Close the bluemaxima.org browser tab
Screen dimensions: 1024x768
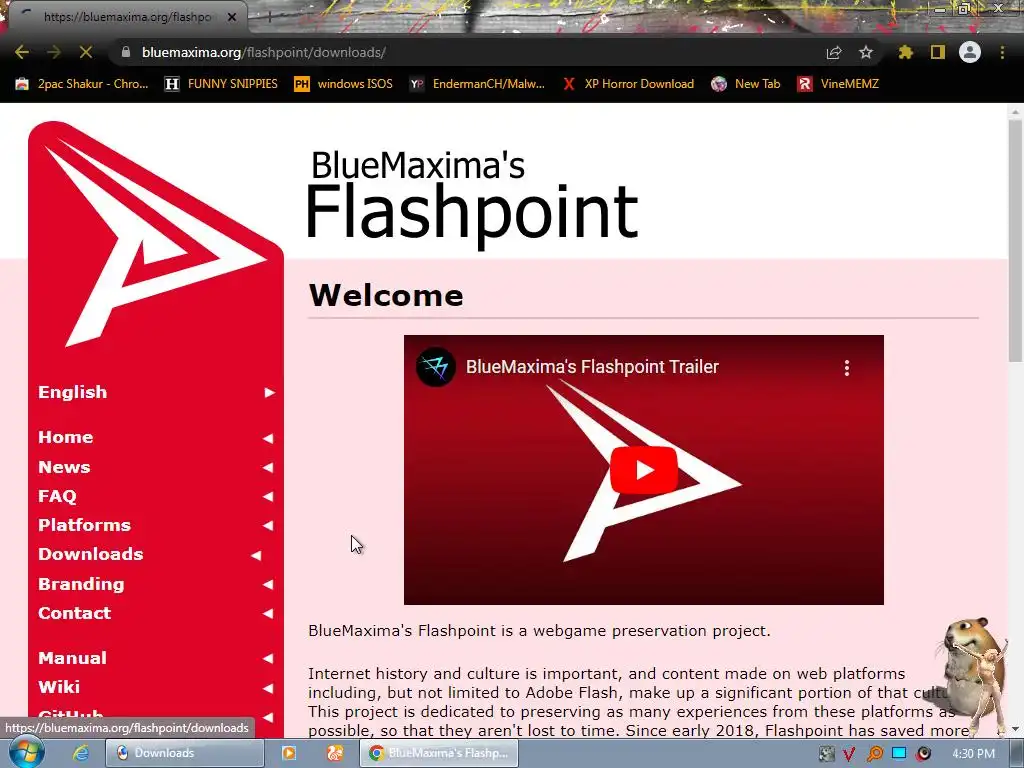[232, 17]
